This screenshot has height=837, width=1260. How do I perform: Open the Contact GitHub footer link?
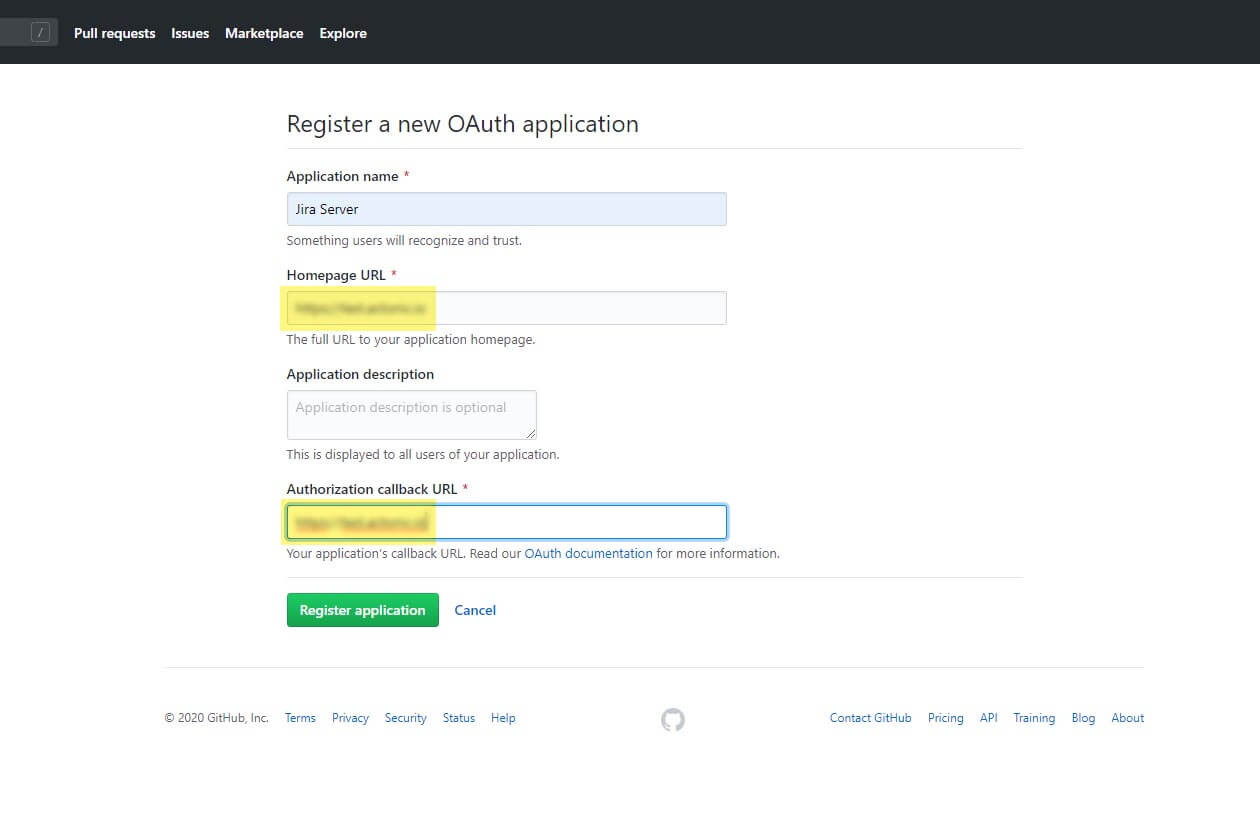pyautogui.click(x=871, y=718)
